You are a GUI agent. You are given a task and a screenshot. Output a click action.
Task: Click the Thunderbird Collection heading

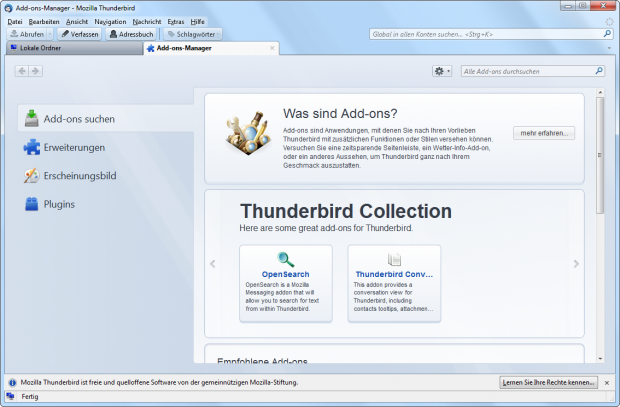(x=346, y=211)
